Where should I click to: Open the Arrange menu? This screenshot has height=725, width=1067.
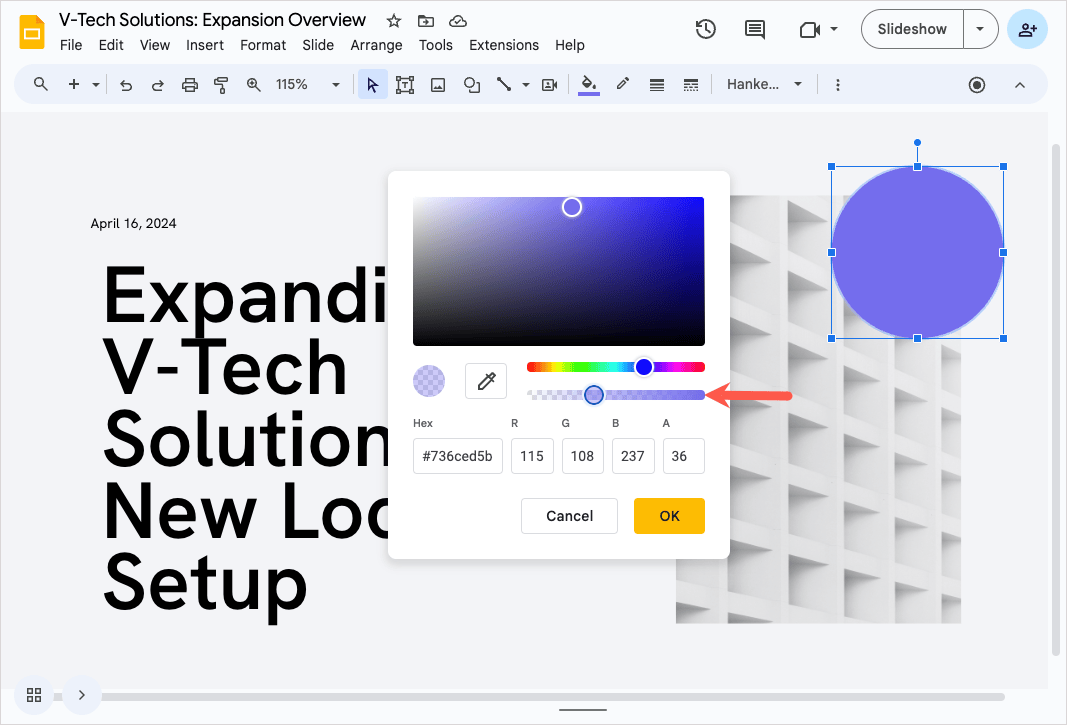pos(376,45)
